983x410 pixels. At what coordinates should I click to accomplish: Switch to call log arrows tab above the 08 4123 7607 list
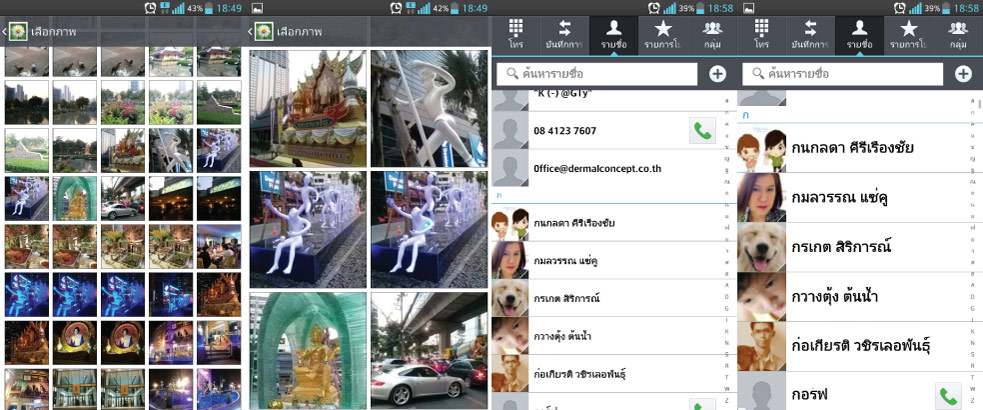point(565,33)
